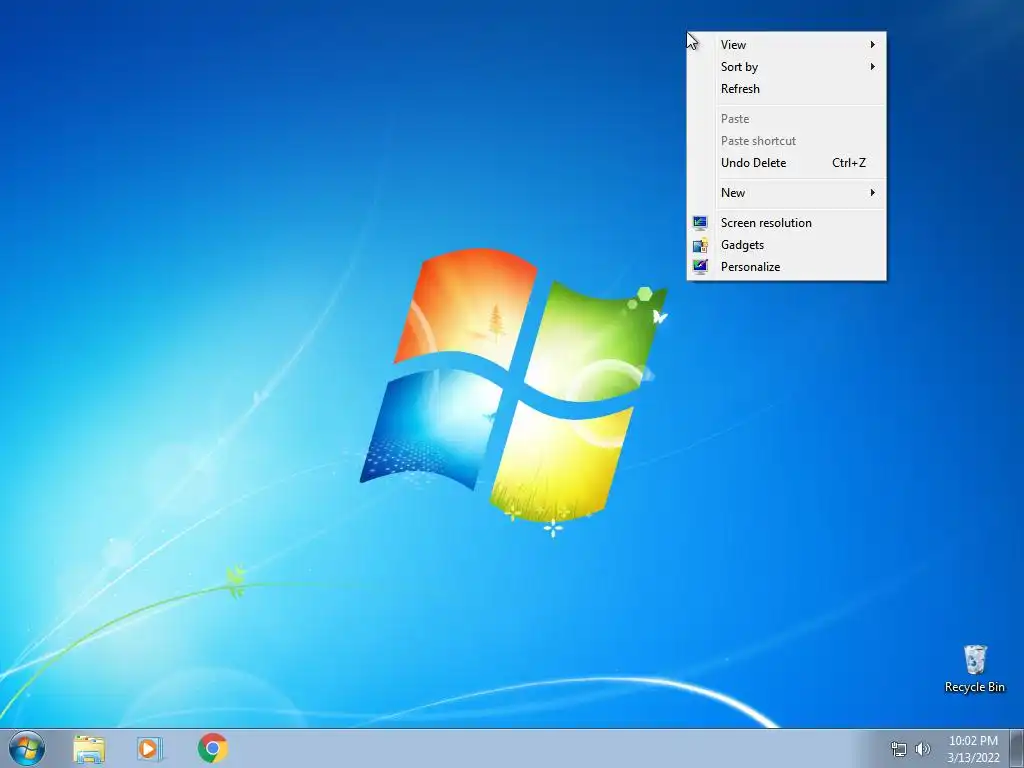Open the Sort by submenu
The width and height of the screenshot is (1024, 768).
click(x=786, y=67)
